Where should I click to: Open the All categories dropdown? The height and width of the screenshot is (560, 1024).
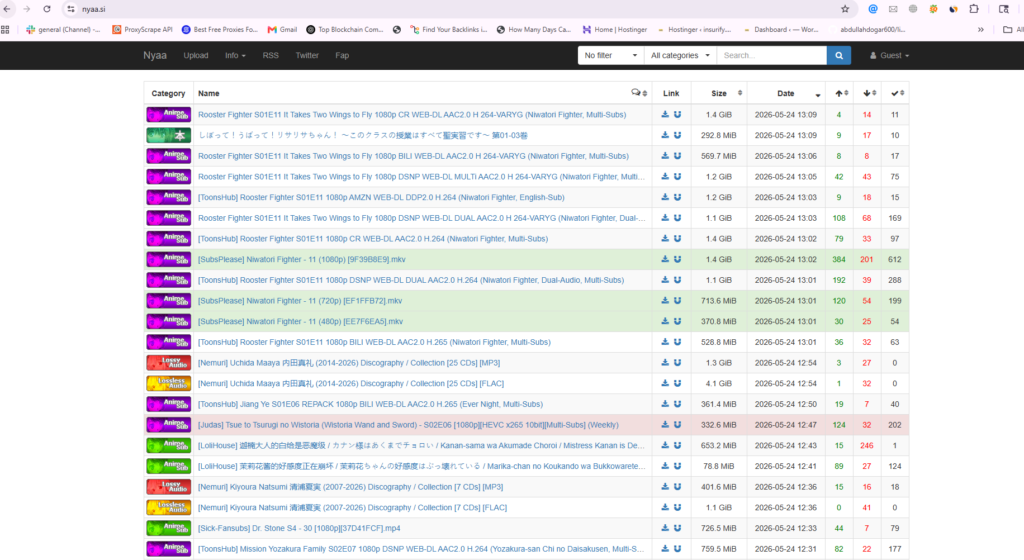680,55
